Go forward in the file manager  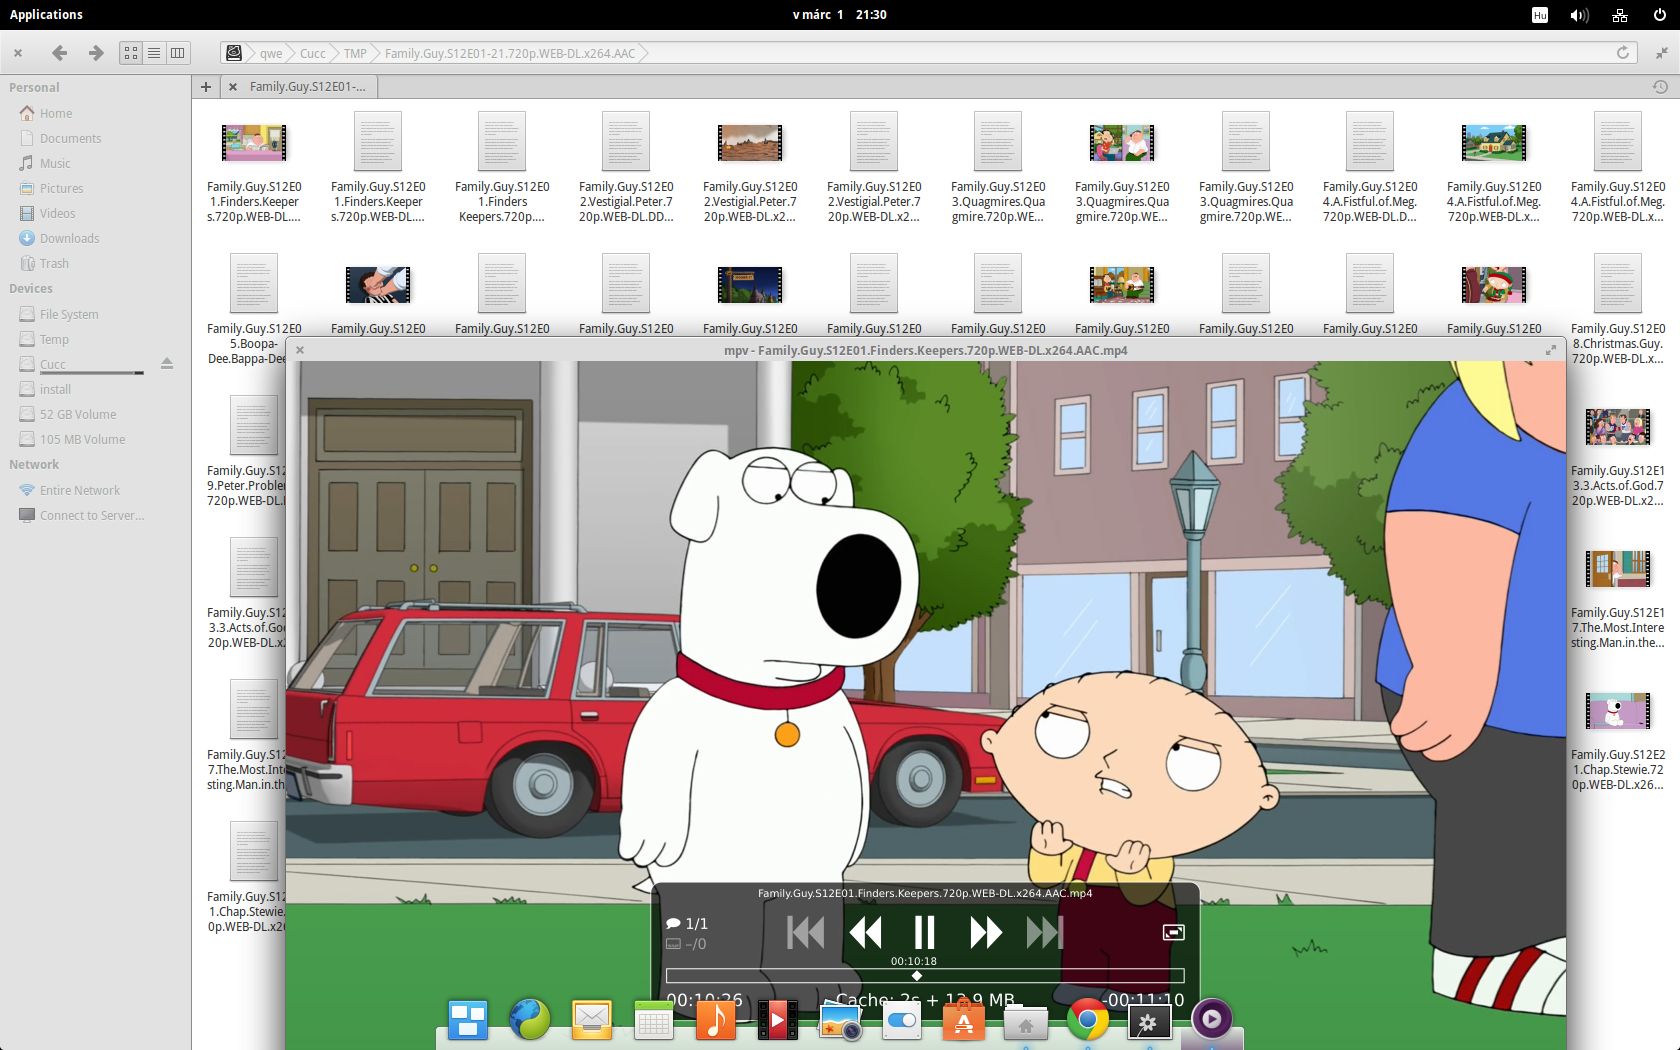click(96, 53)
